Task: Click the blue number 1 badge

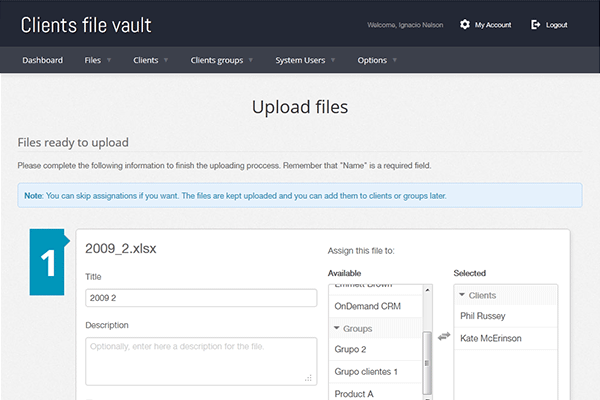Action: coord(47,262)
